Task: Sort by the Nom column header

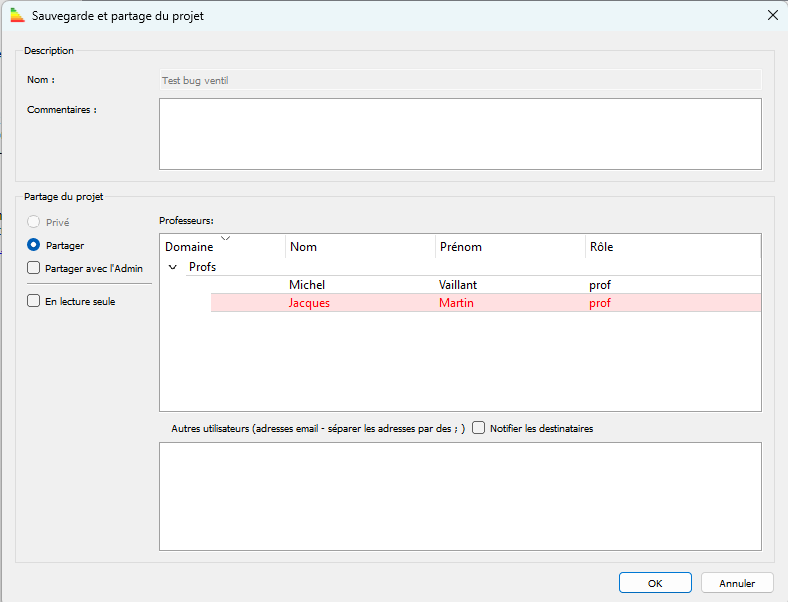Action: coord(303,247)
